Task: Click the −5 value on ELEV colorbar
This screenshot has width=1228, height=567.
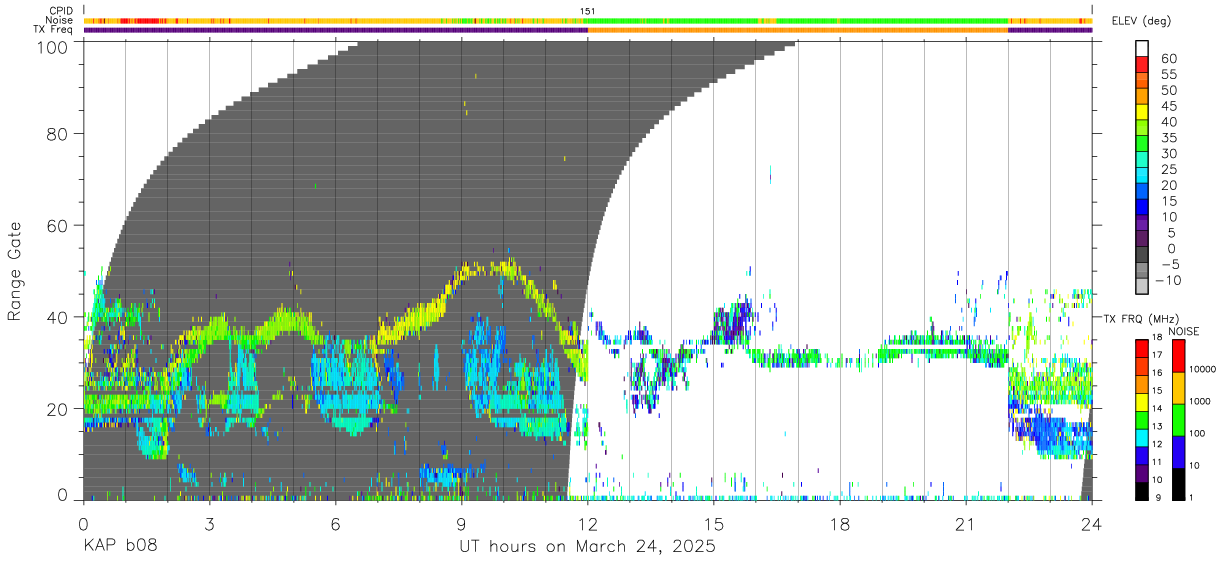Action: [x=1168, y=264]
